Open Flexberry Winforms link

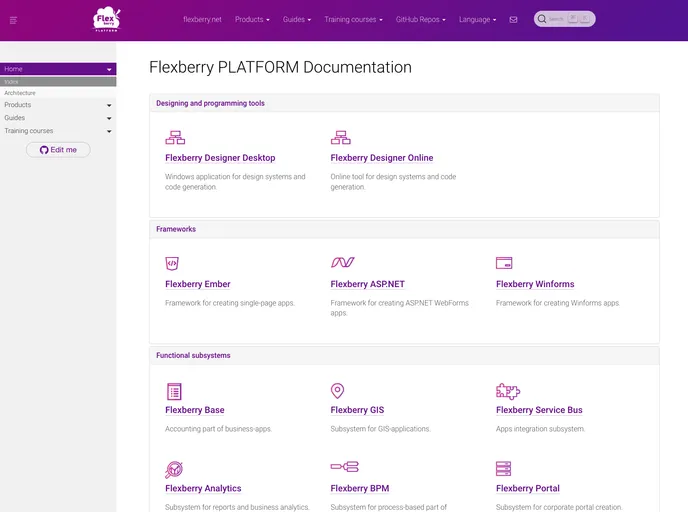[535, 284]
